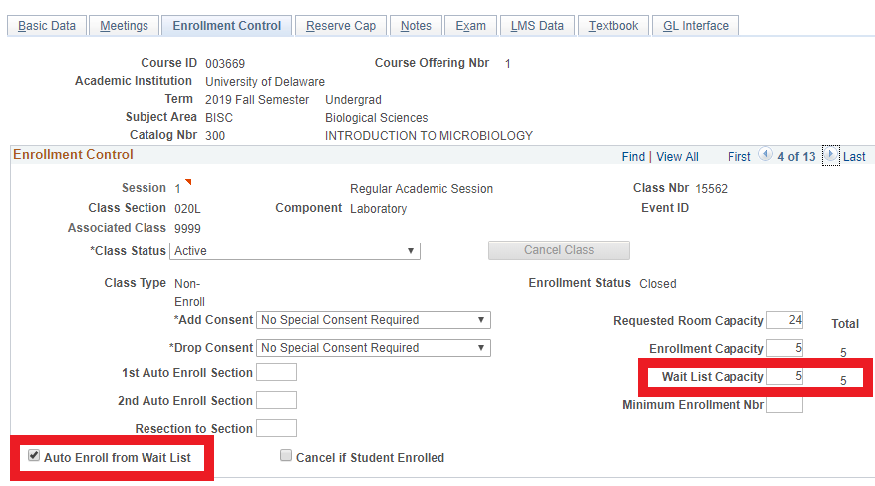Open the Meetings tab

click(124, 26)
